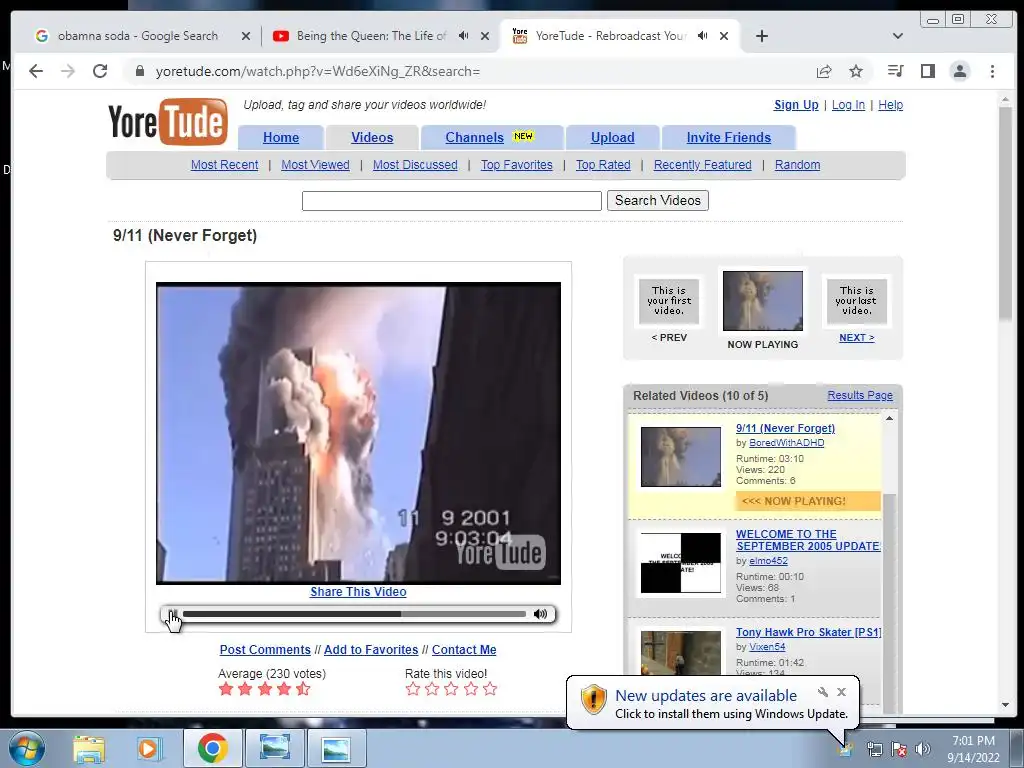Click Add to Favorites link
1024x768 pixels.
371,650
